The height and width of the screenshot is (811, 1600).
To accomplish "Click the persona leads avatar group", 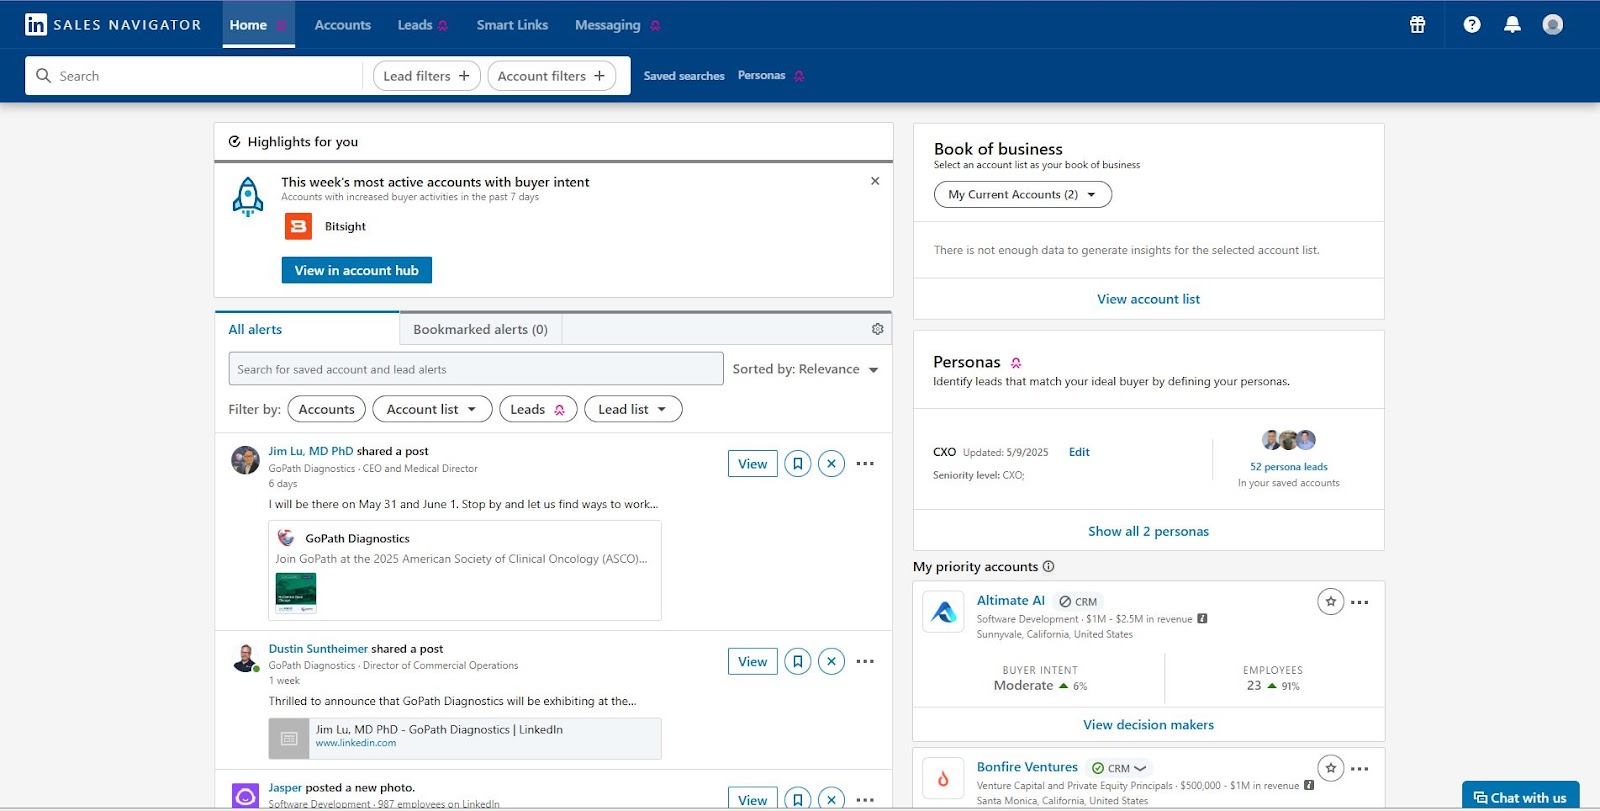I will coord(1288,440).
